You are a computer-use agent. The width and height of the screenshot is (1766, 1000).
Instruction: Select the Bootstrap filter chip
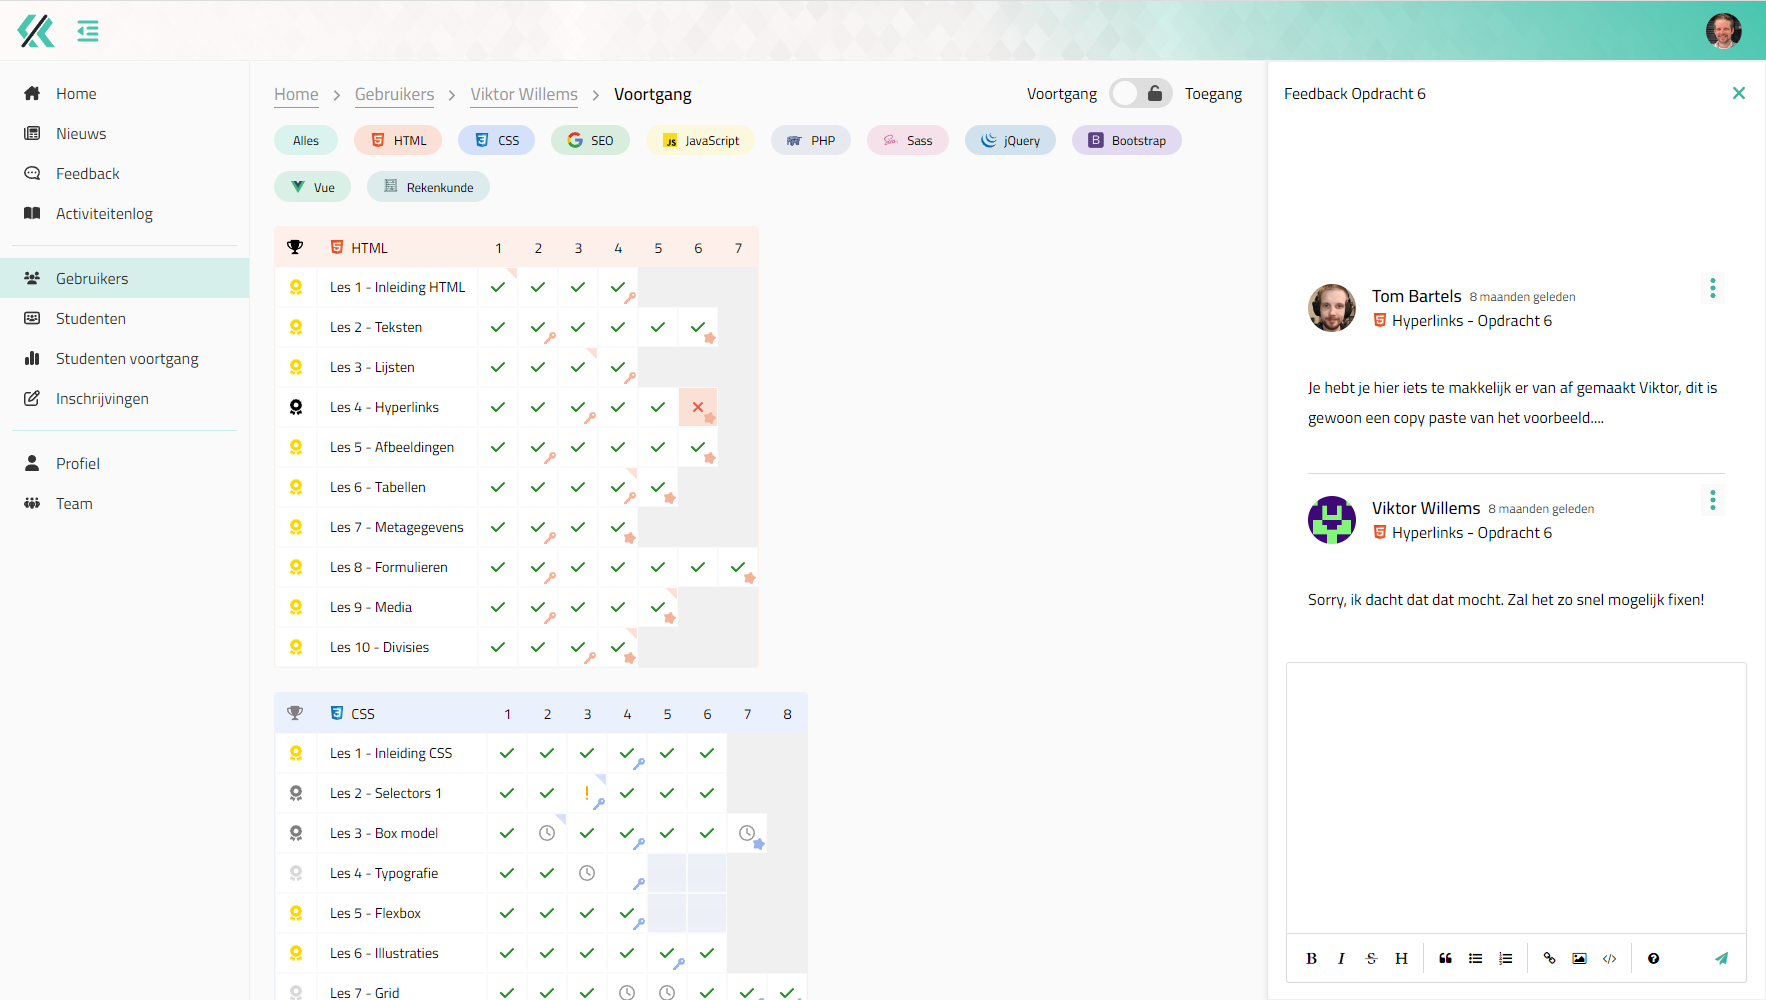coord(1127,141)
